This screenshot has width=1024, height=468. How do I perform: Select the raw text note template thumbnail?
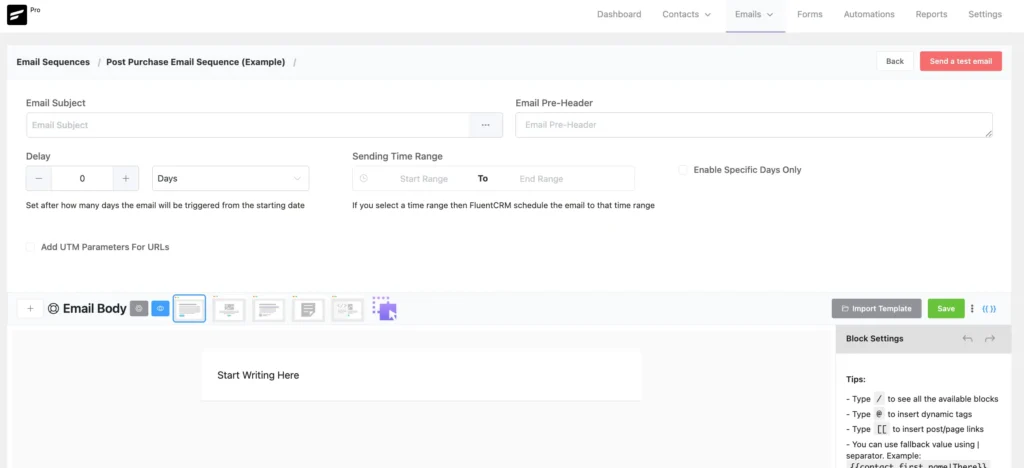click(308, 309)
